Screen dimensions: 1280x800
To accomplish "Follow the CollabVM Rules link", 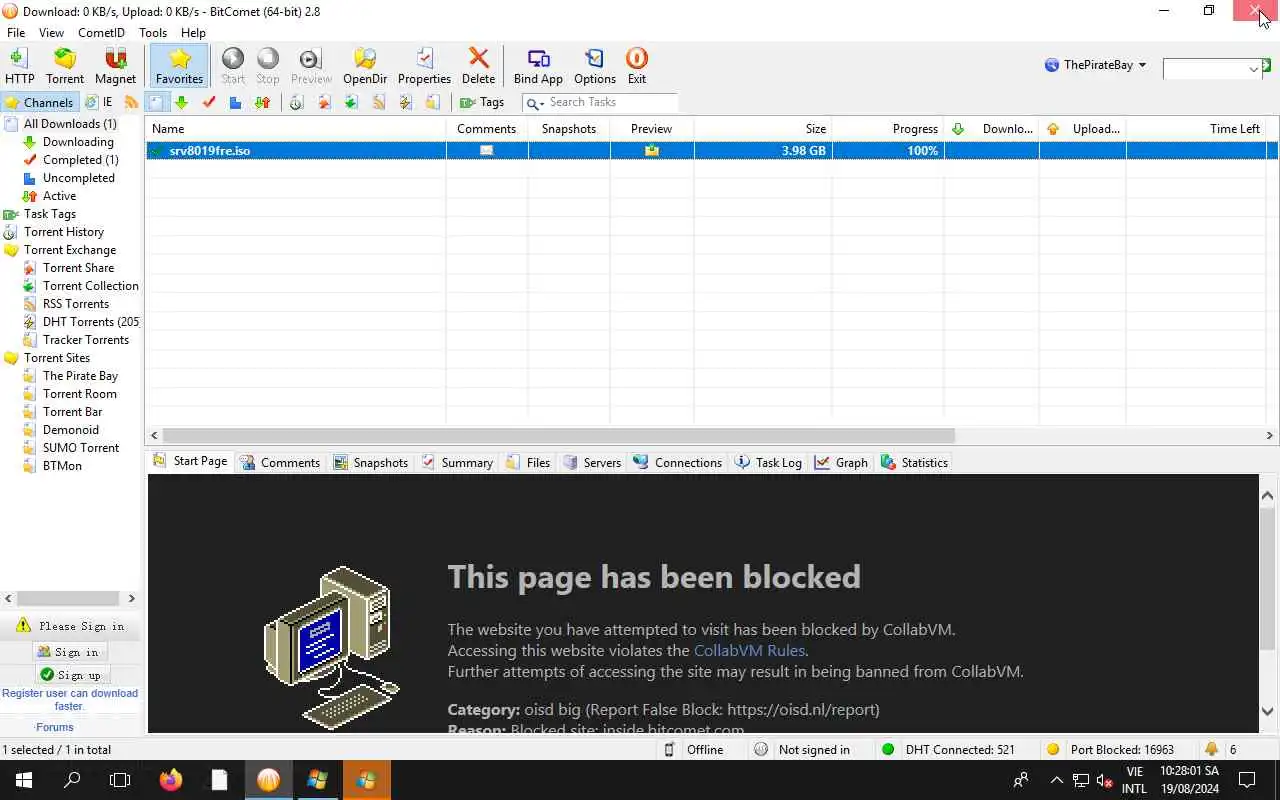I will pyautogui.click(x=749, y=650).
